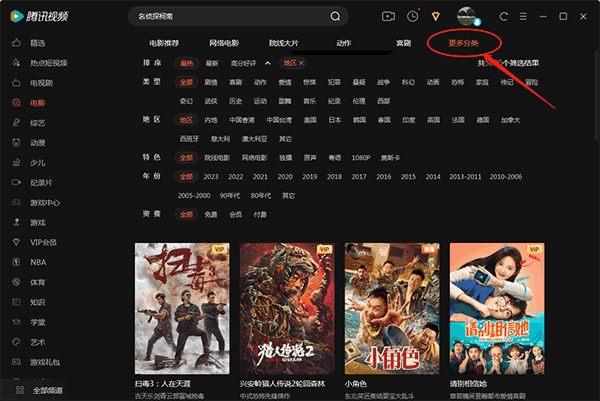Click title text 兴安岭猎人传说2轮回森林
Image resolution: width=600 pixels, height=401 pixels.
pos(282,383)
